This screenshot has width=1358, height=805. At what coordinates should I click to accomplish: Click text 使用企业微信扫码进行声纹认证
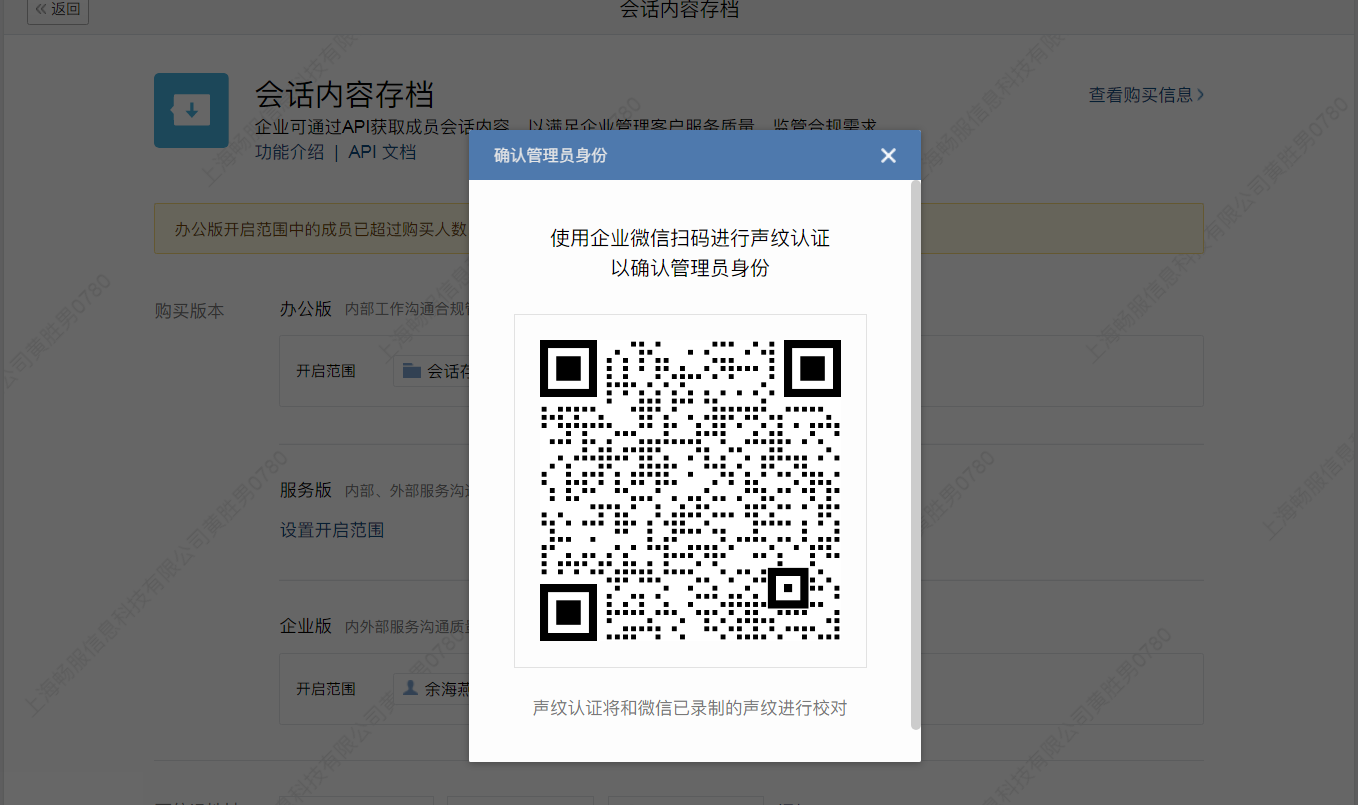(690, 238)
